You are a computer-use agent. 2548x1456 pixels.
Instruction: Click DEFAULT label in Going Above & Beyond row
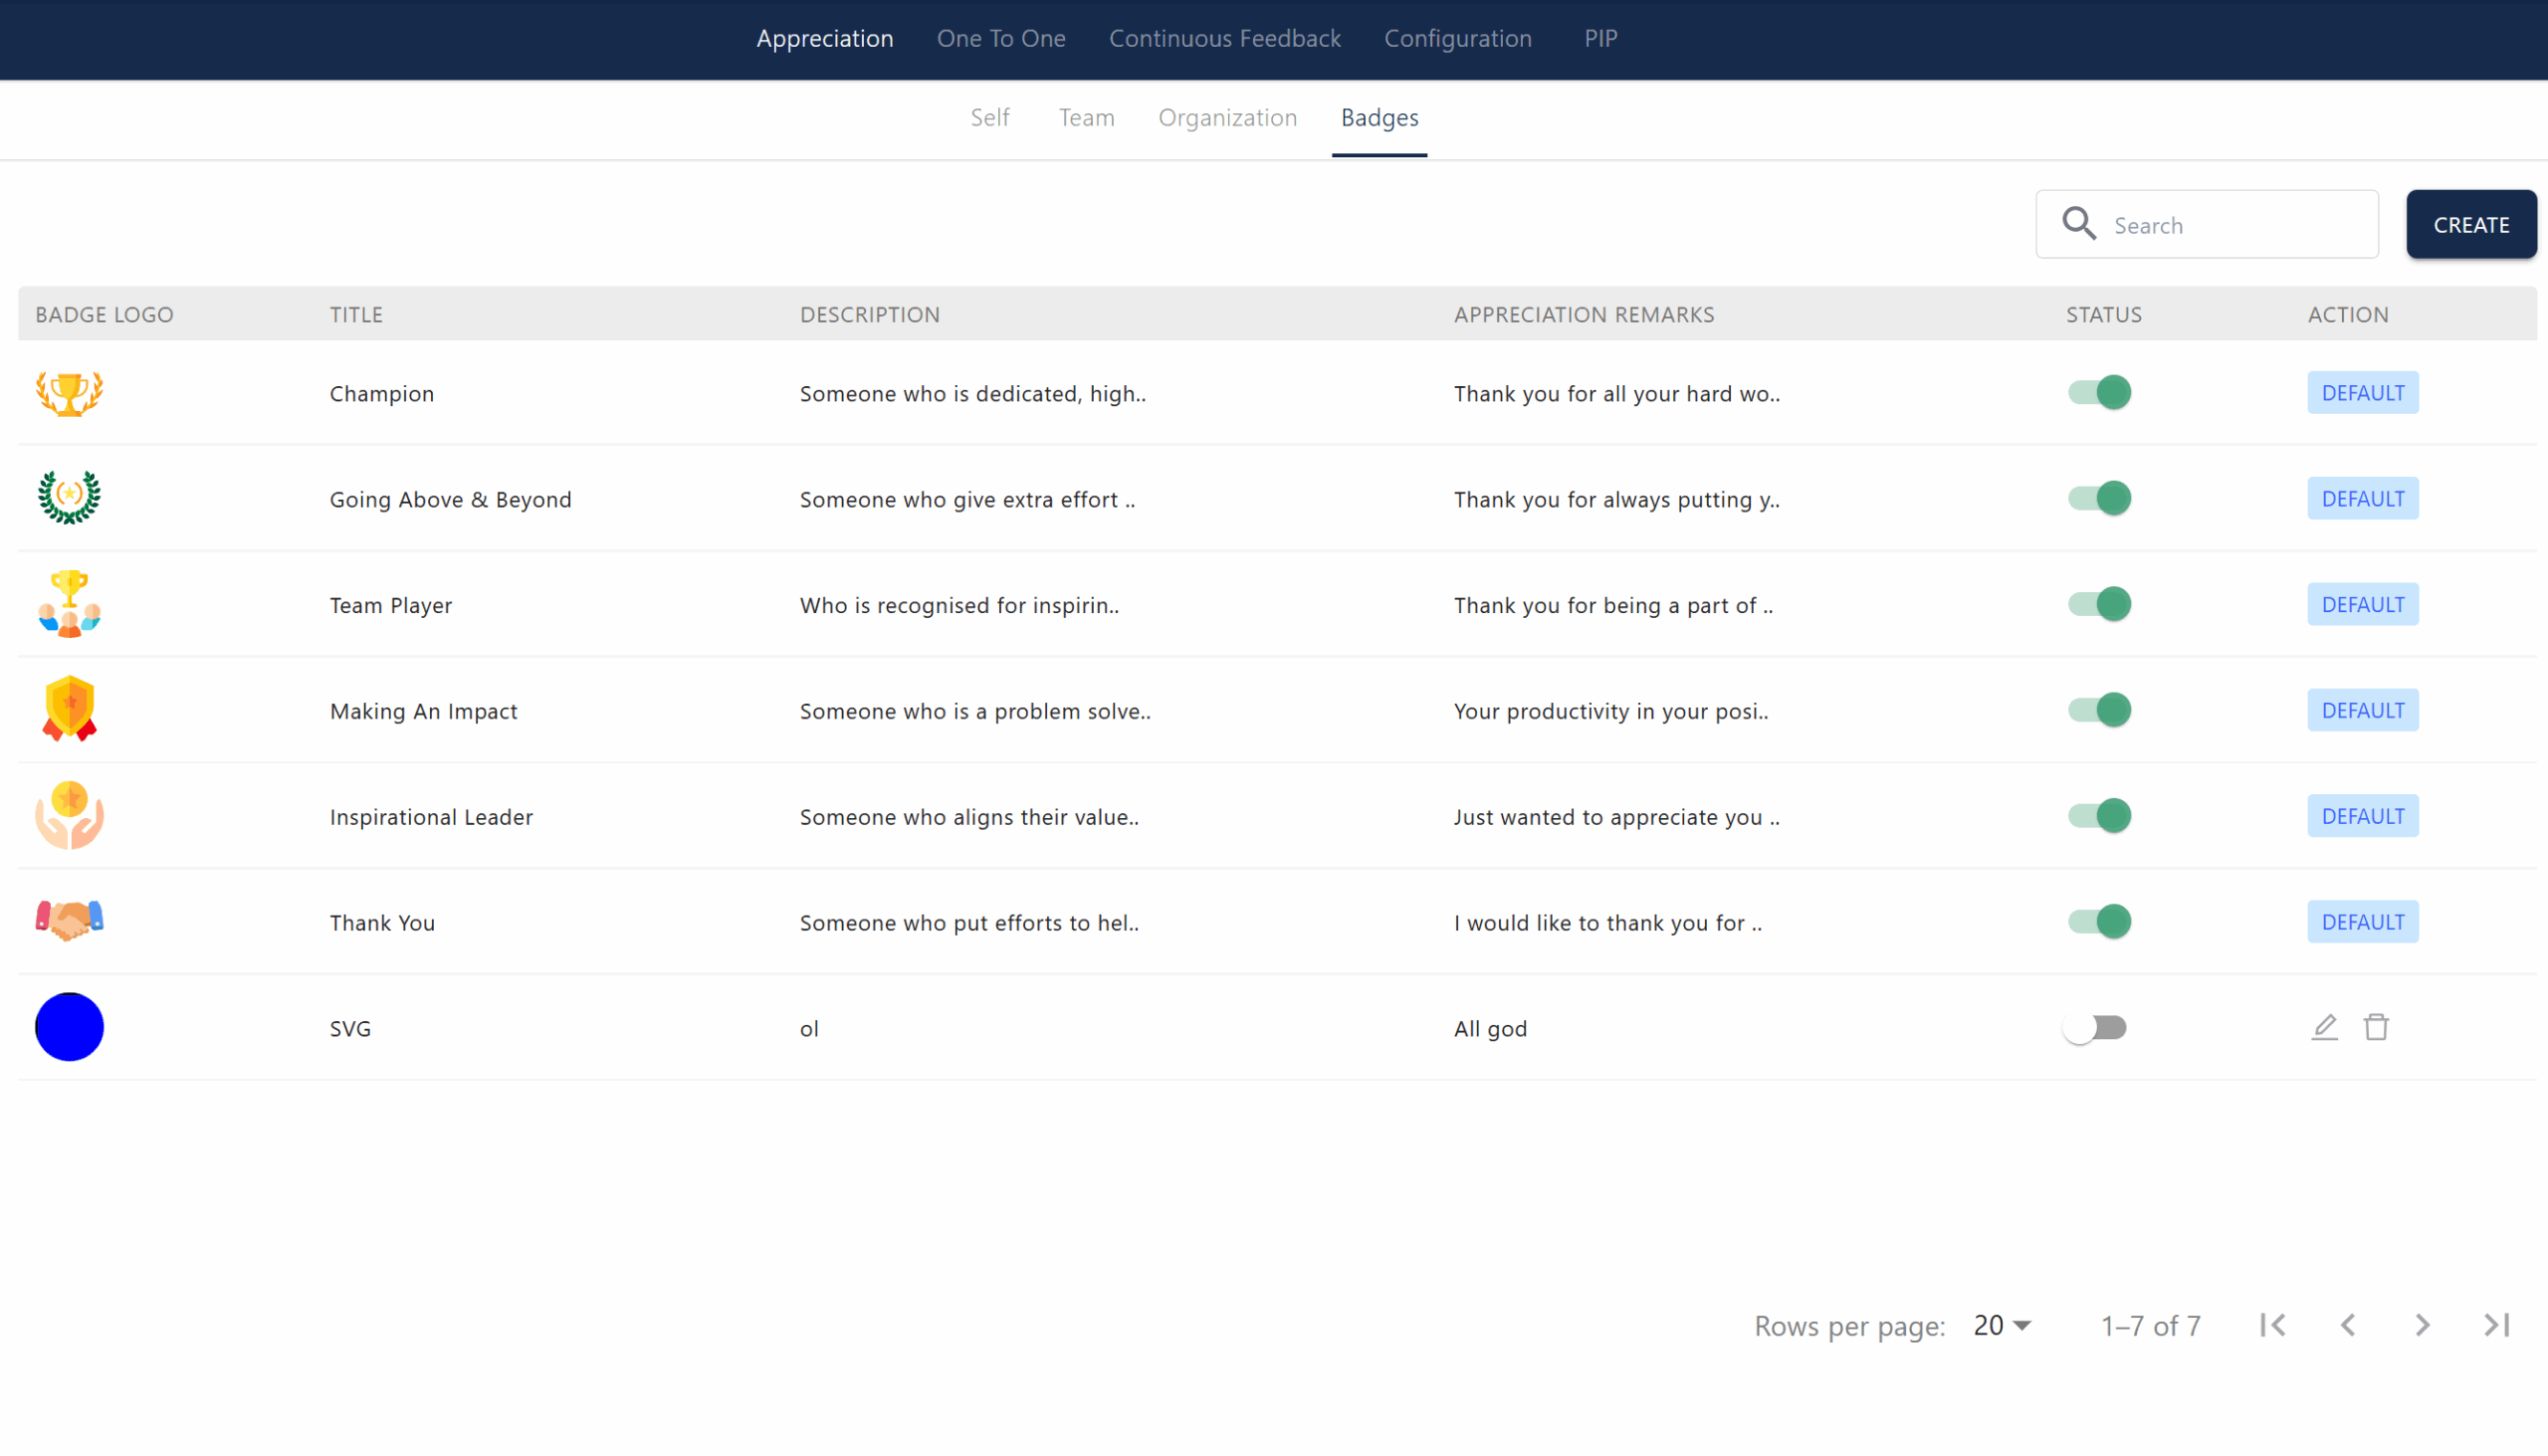pyautogui.click(x=2362, y=499)
